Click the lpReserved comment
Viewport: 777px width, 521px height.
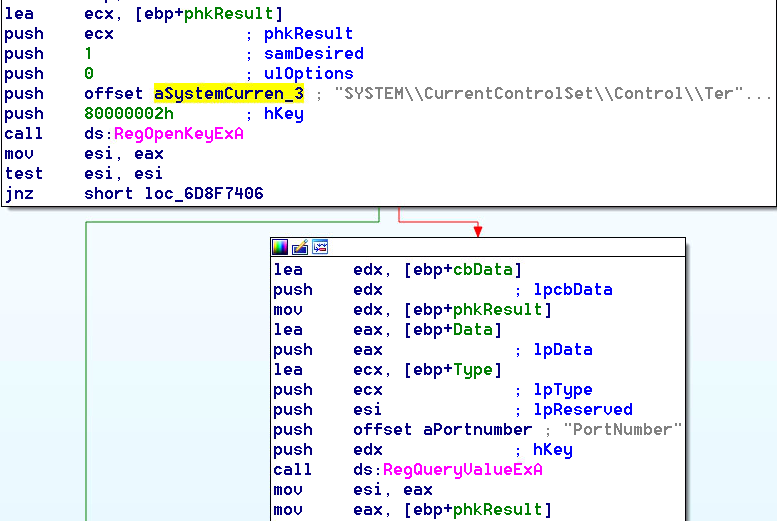(x=583, y=409)
